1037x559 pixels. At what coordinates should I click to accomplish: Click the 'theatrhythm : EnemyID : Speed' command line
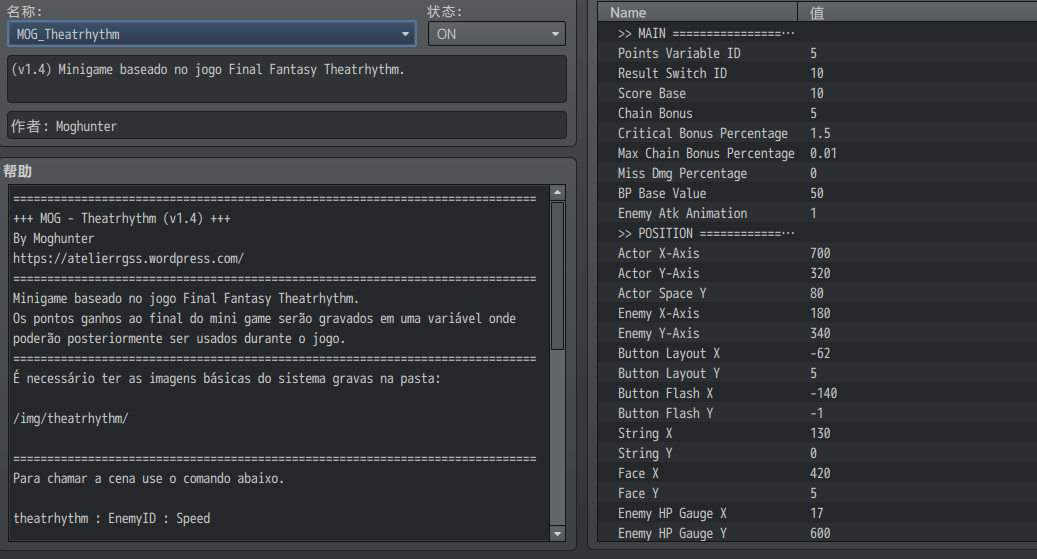coord(112,519)
